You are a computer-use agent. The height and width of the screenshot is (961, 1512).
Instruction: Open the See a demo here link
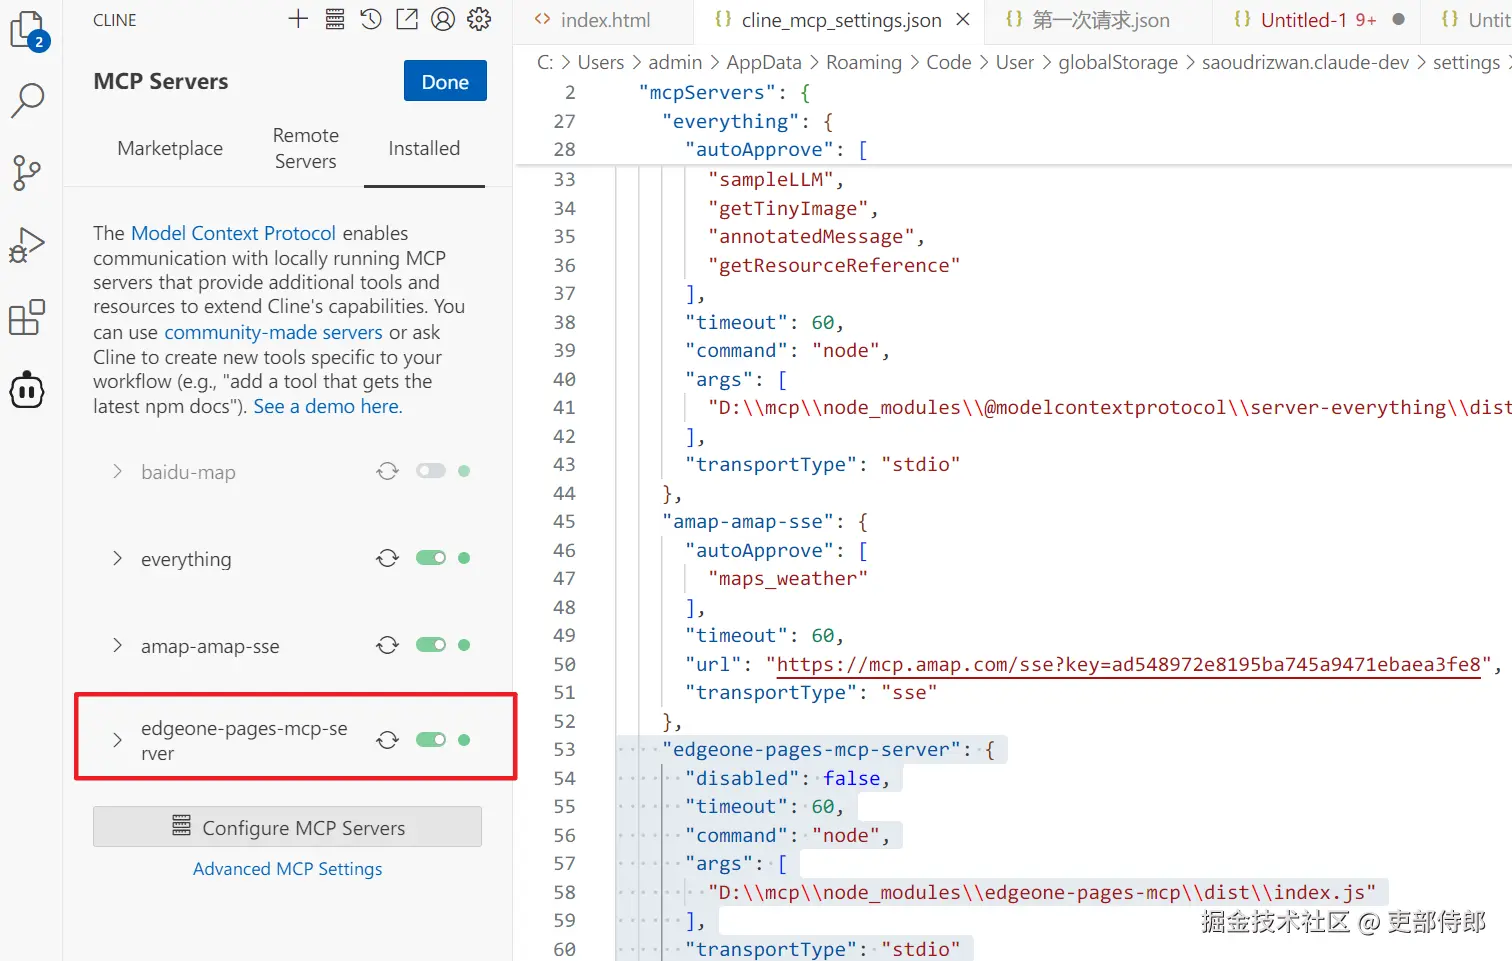[328, 406]
